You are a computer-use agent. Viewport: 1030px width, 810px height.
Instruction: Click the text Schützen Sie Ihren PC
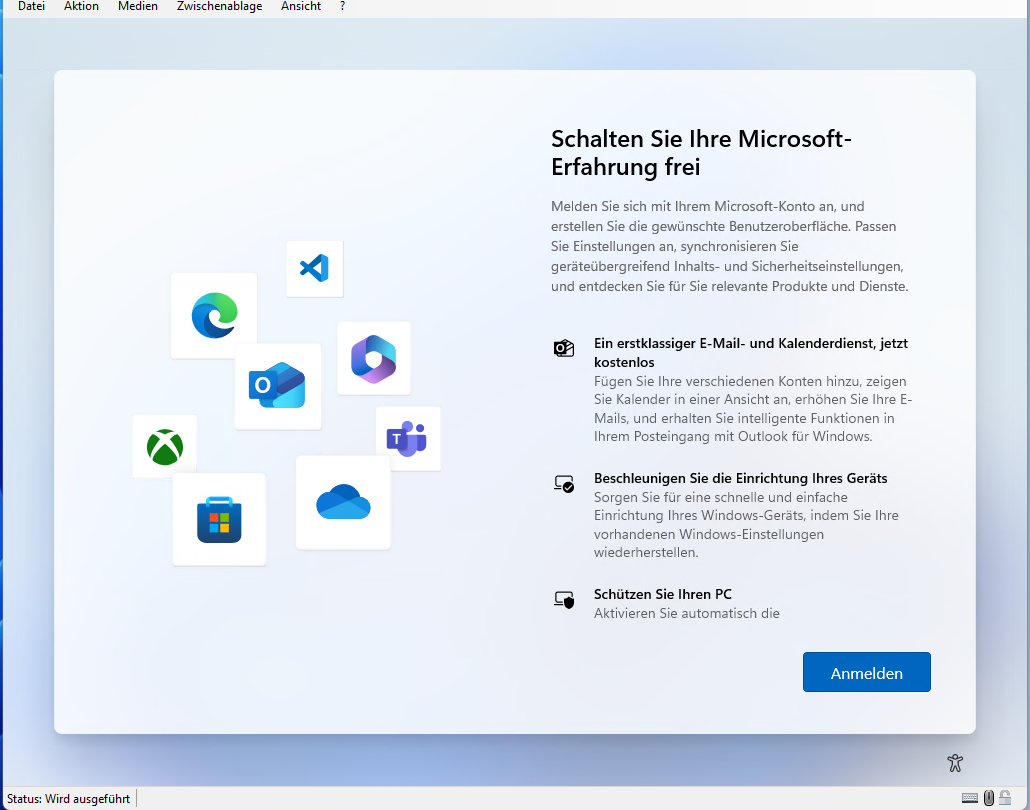tap(663, 595)
